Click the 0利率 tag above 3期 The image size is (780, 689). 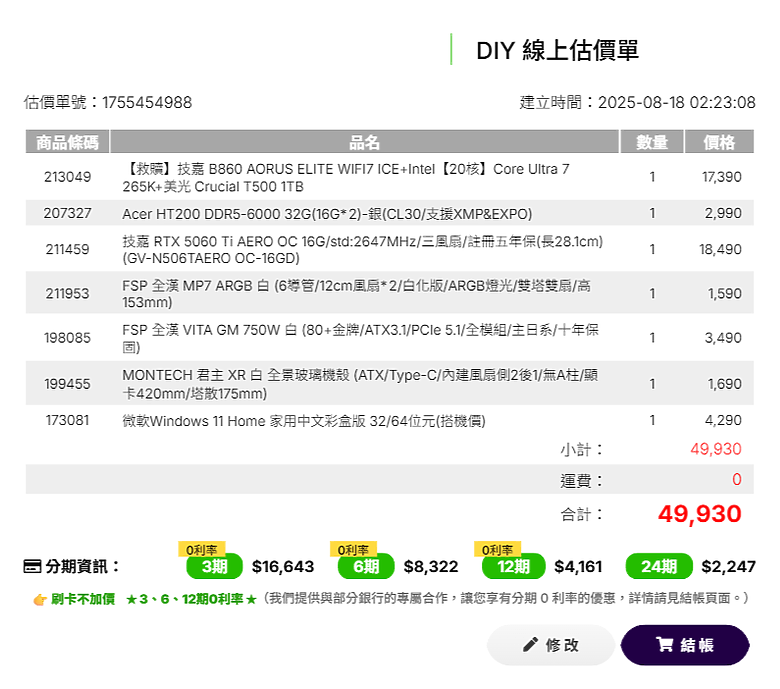pyautogui.click(x=202, y=549)
